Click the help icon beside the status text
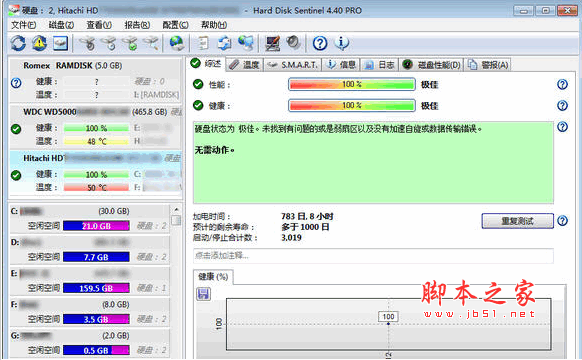Viewport: 582px width, 360px height. click(562, 127)
